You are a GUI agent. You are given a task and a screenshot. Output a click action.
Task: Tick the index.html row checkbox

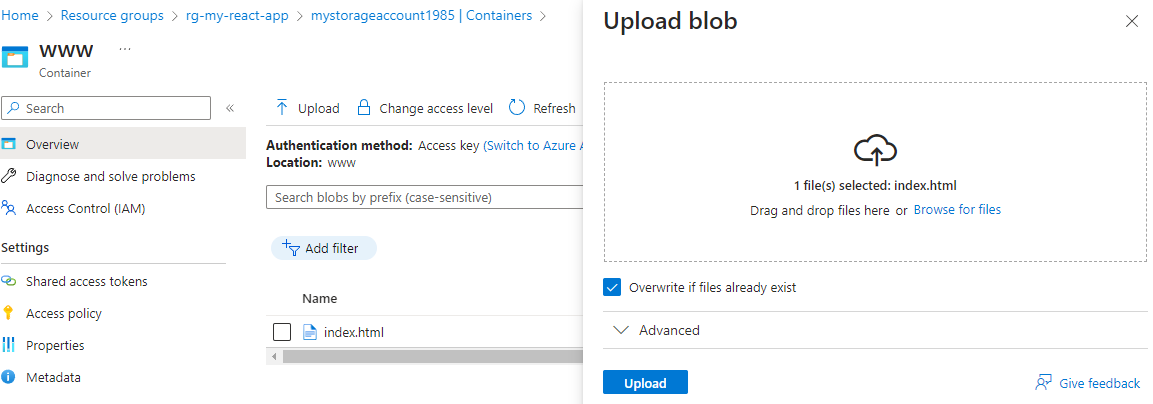point(282,333)
